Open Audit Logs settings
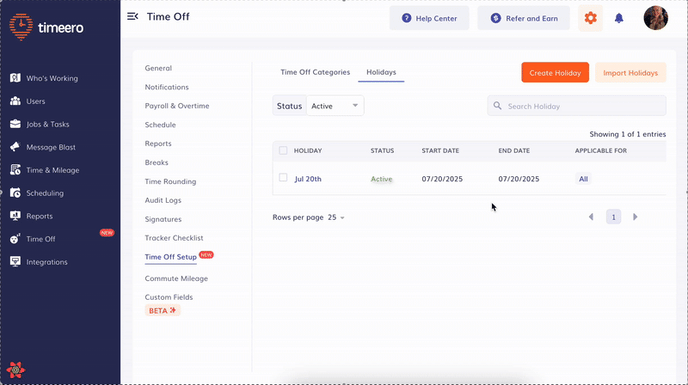 pos(163,200)
